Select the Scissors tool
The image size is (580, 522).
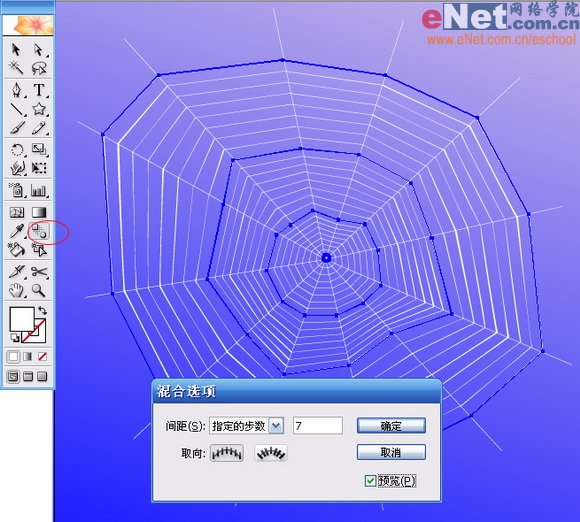point(39,272)
